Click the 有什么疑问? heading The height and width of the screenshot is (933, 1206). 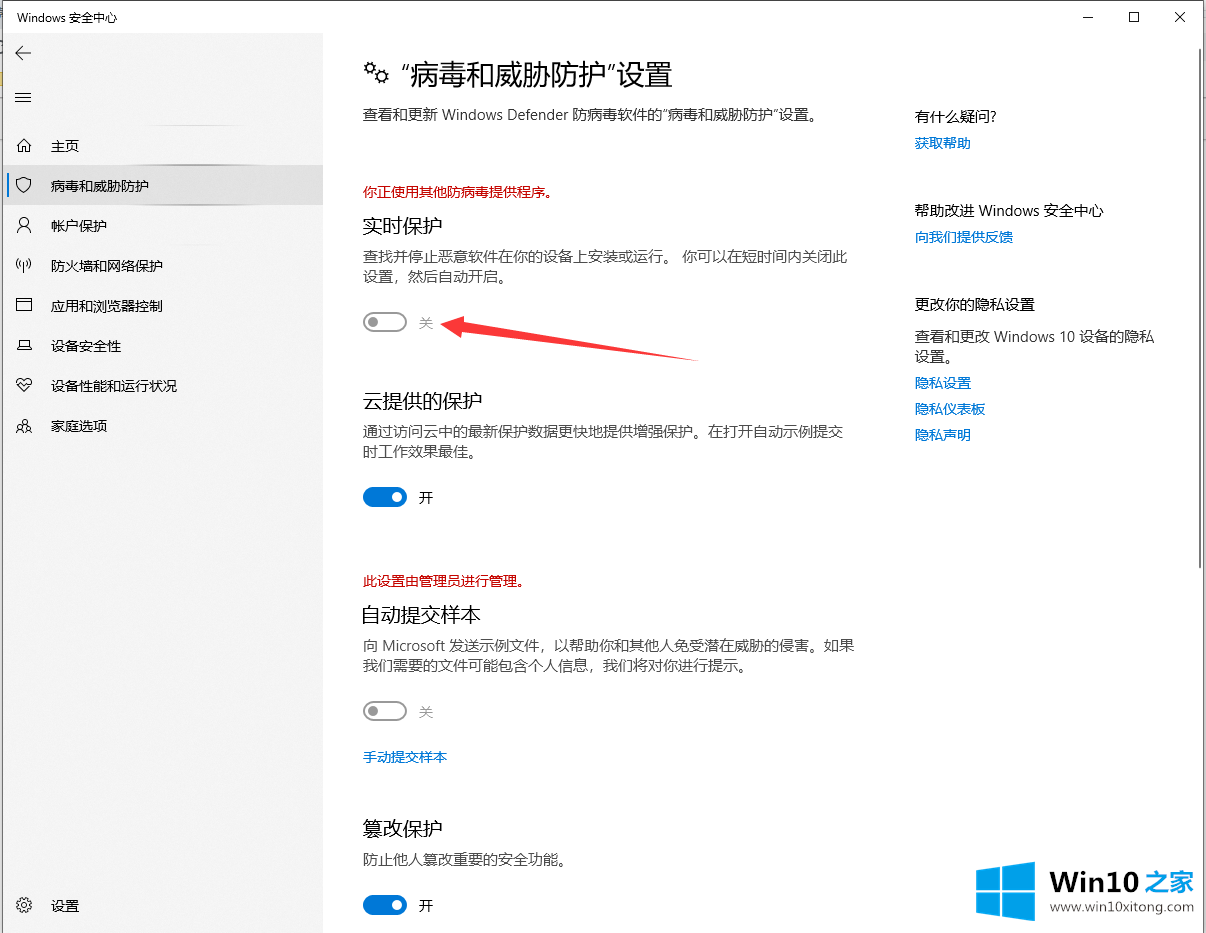(956, 117)
